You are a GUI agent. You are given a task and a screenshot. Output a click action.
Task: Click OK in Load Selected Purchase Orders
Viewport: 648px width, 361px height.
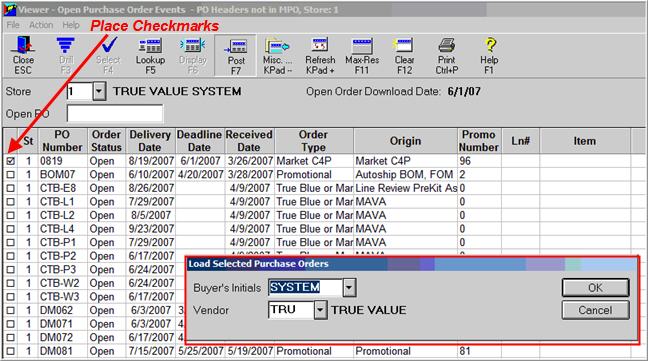(595, 287)
